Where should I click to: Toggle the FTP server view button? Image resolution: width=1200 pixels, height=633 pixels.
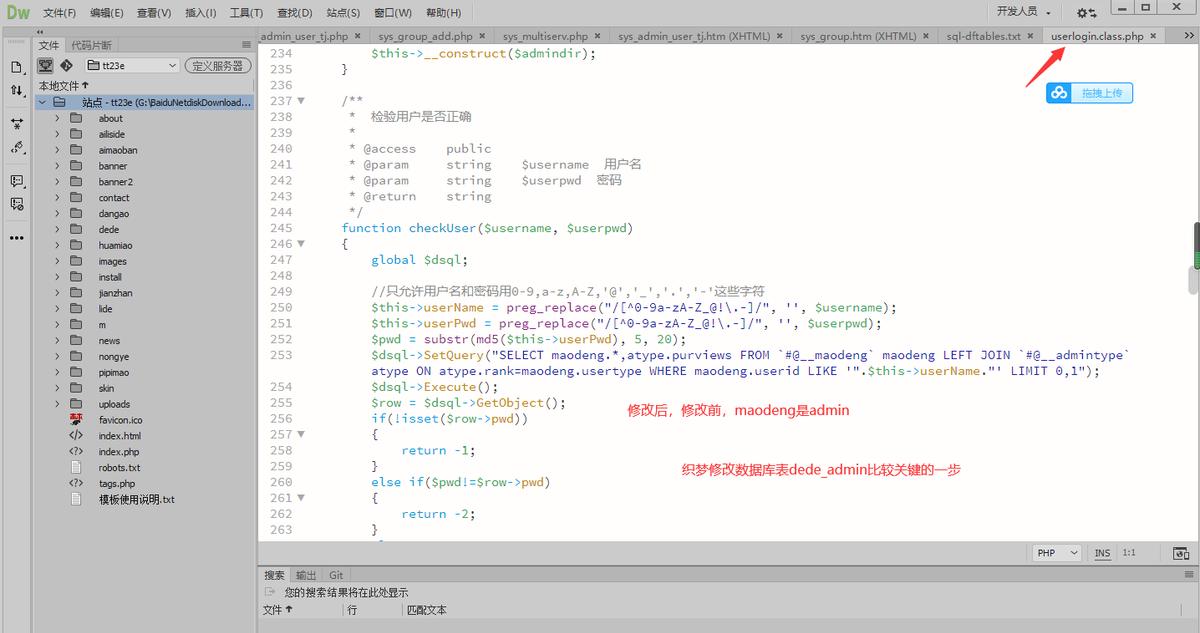pos(45,65)
